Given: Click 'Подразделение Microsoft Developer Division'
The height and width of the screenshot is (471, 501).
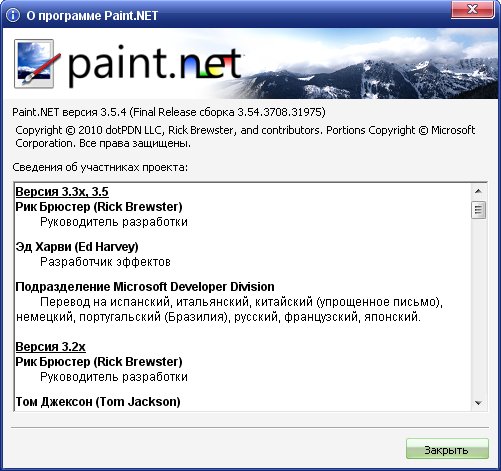Looking at the screenshot, I should [x=145, y=287].
